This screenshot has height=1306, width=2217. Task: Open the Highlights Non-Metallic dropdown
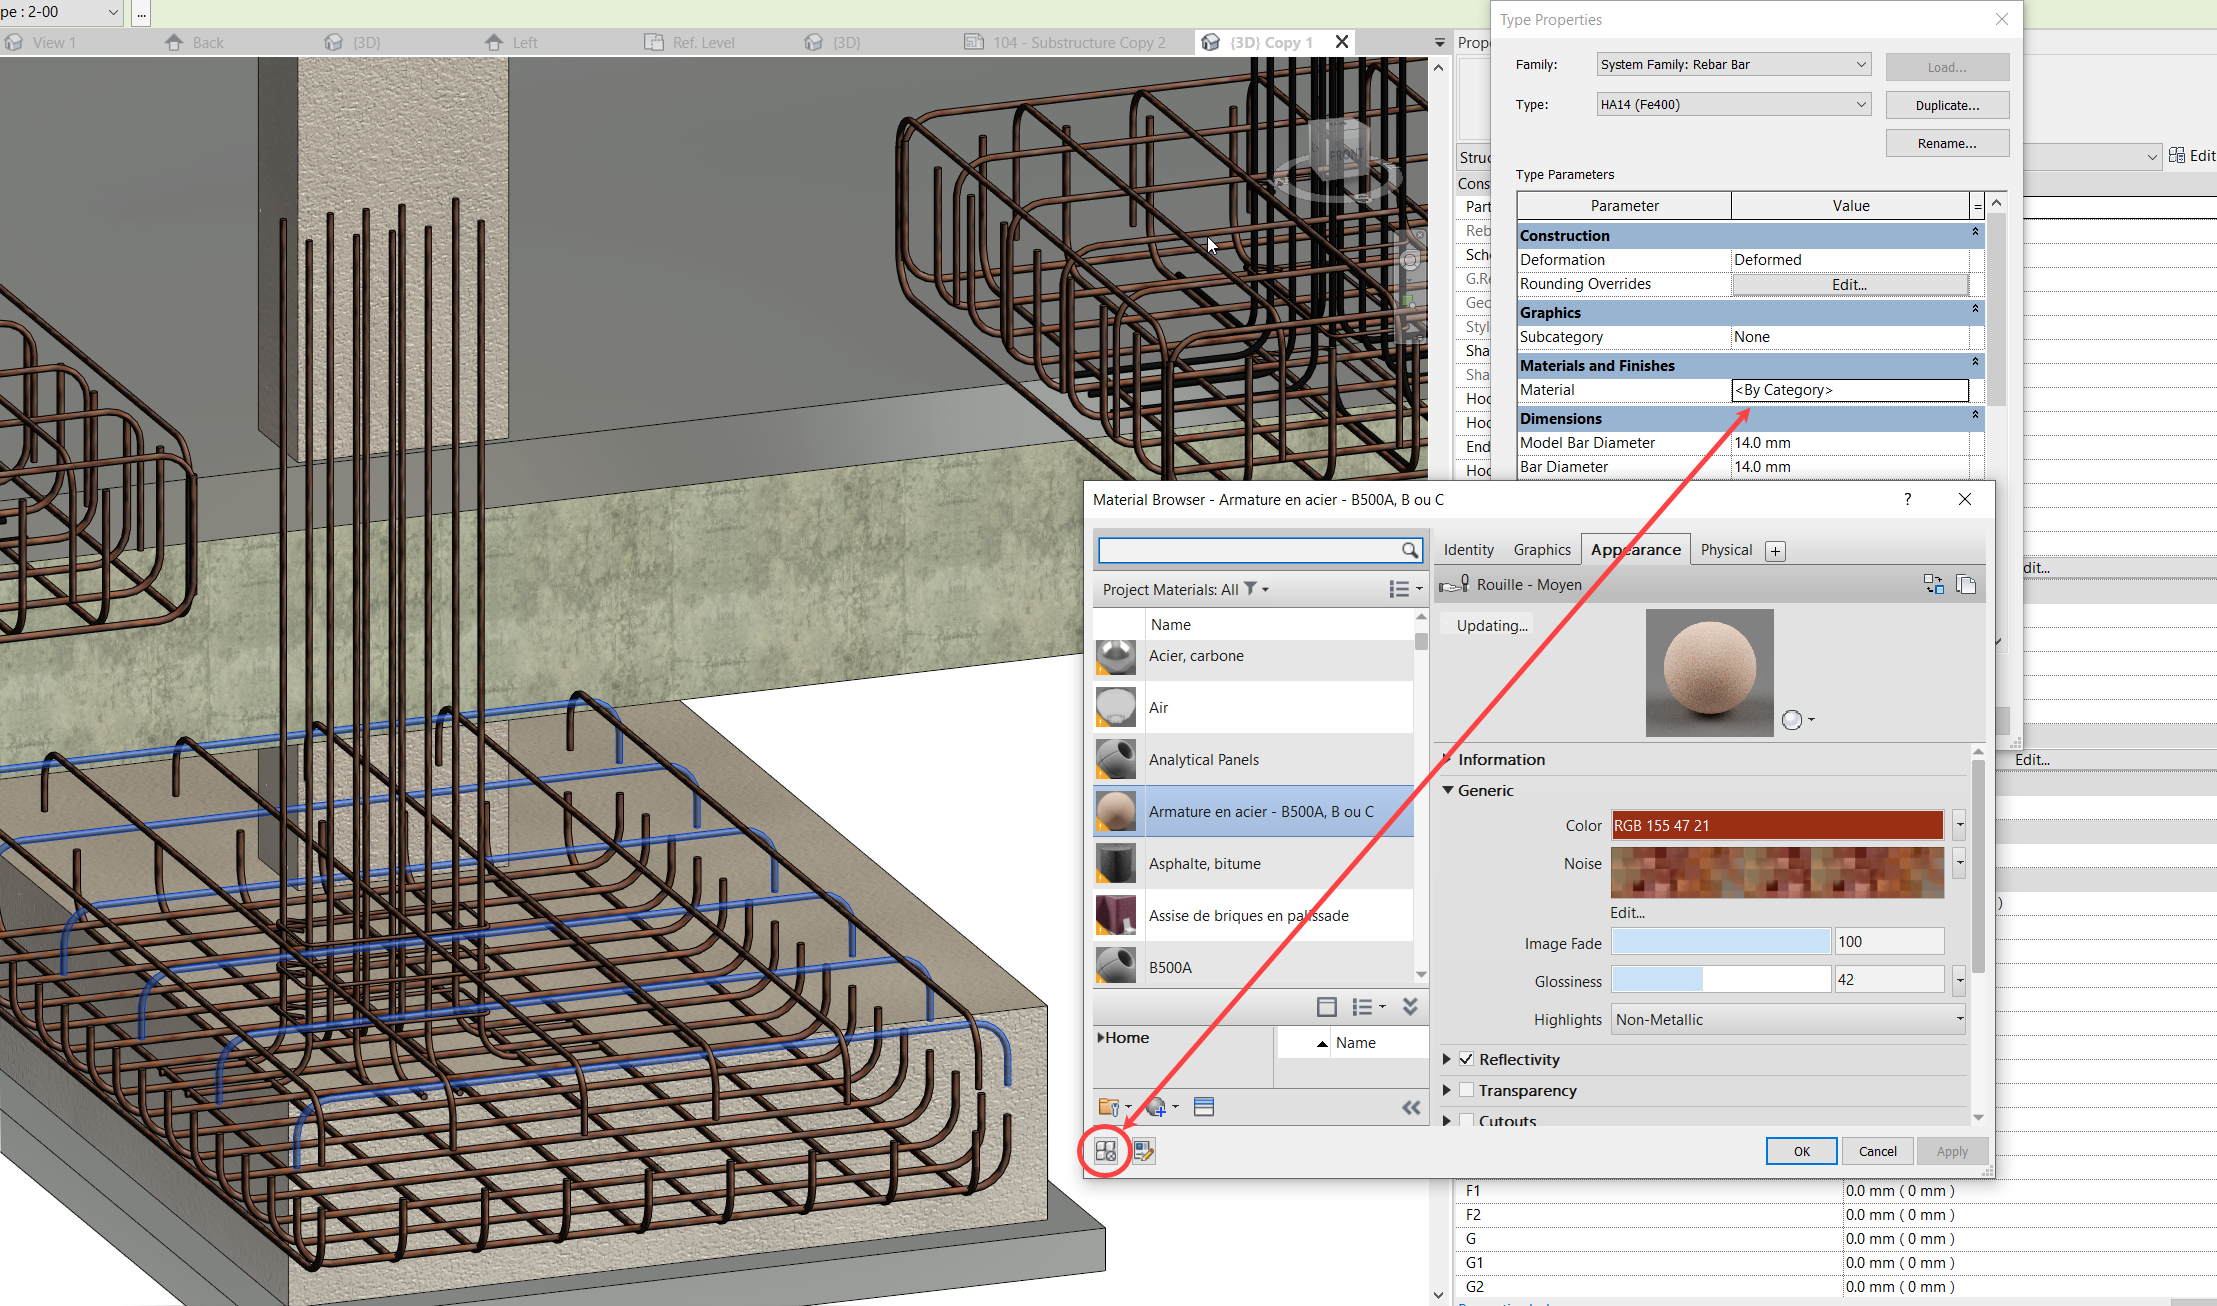(x=1788, y=1019)
